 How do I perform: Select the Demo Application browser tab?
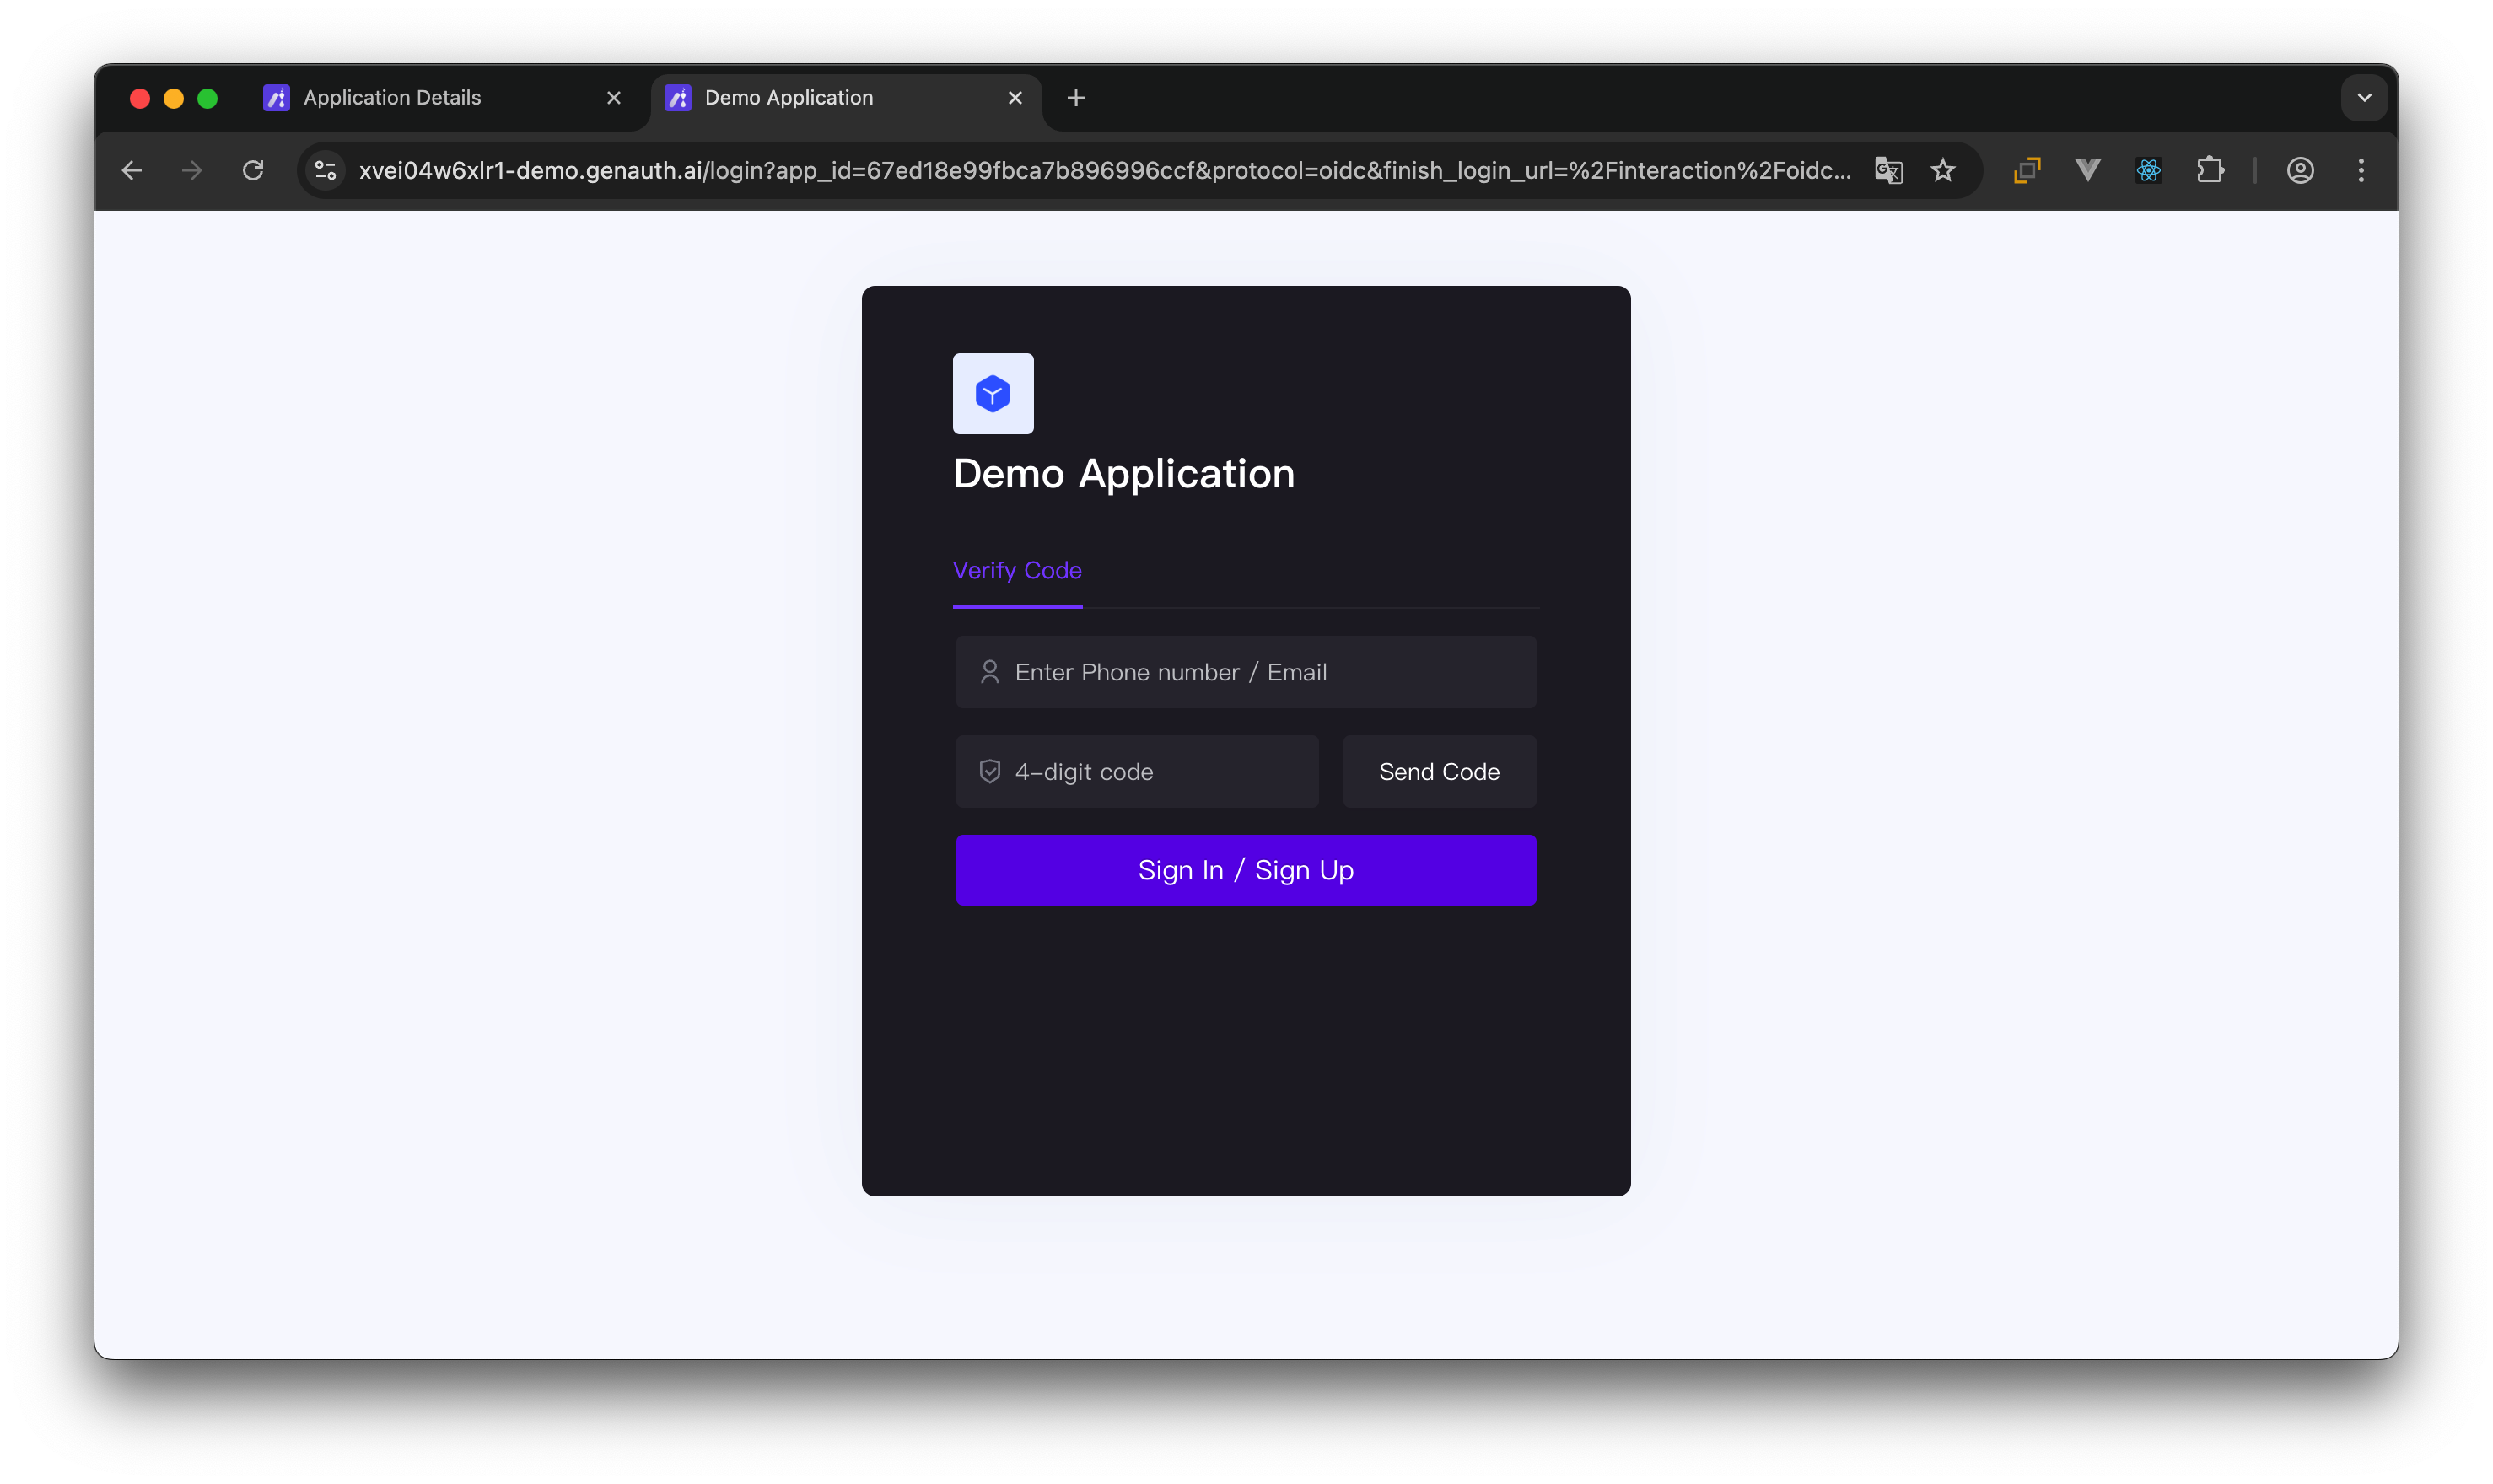pos(846,98)
